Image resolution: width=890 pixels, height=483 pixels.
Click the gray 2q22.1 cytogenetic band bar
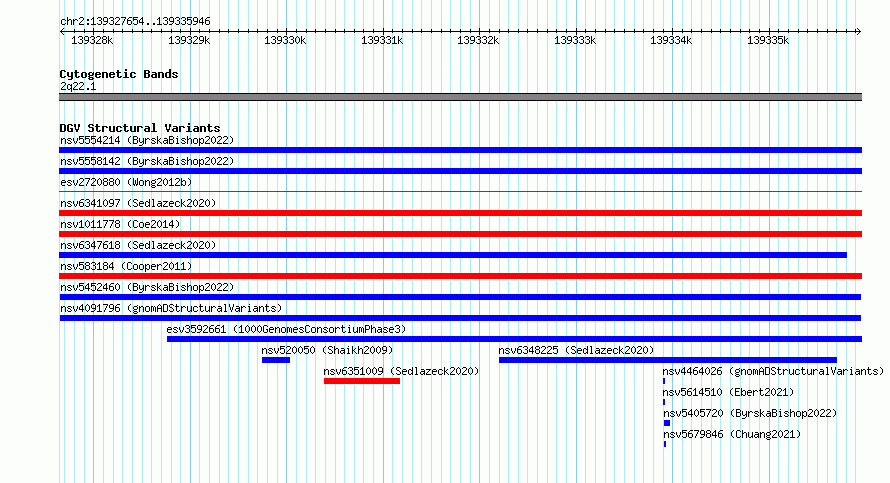point(460,97)
